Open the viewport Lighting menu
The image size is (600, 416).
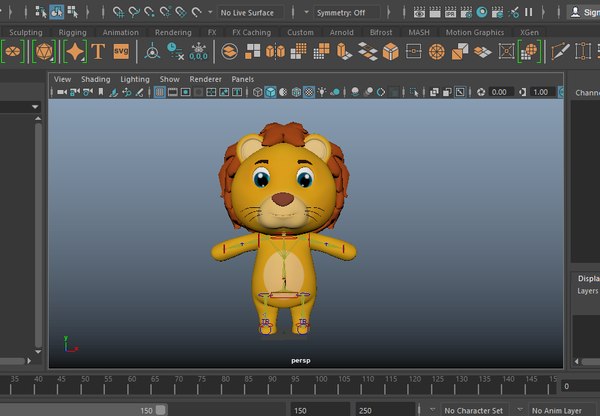click(x=135, y=79)
